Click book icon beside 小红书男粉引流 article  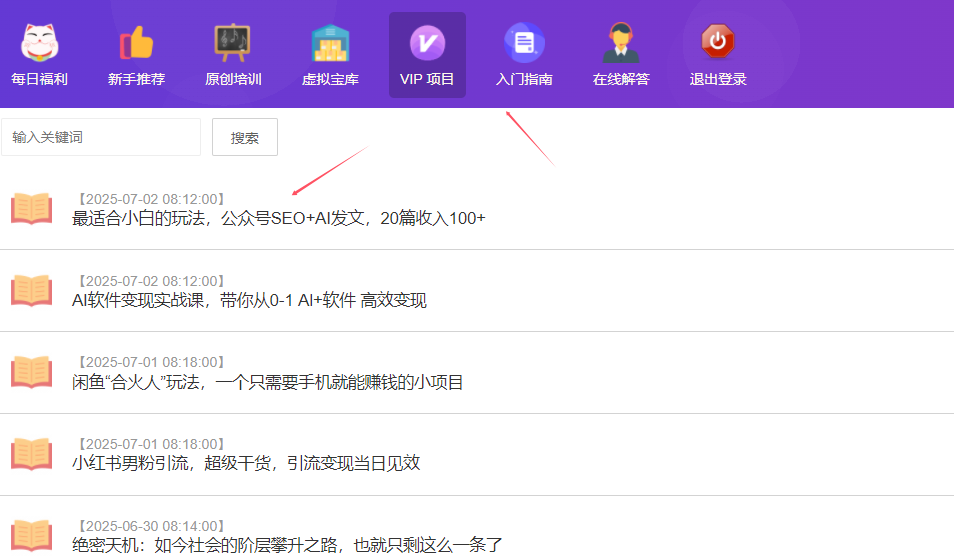[32, 454]
